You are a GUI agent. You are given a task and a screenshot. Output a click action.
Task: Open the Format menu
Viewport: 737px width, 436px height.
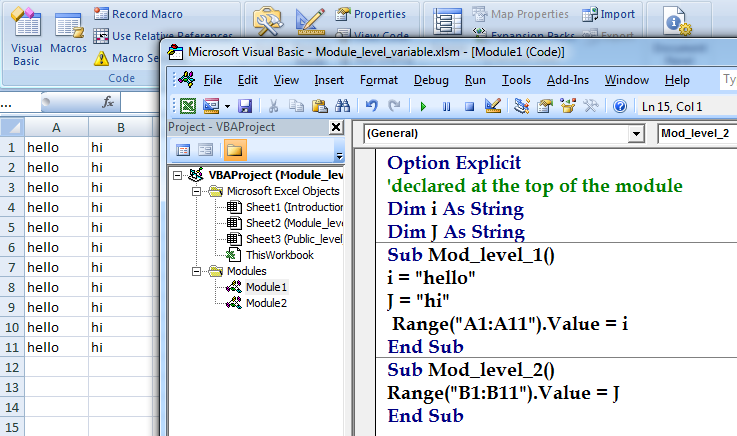pyautogui.click(x=379, y=80)
